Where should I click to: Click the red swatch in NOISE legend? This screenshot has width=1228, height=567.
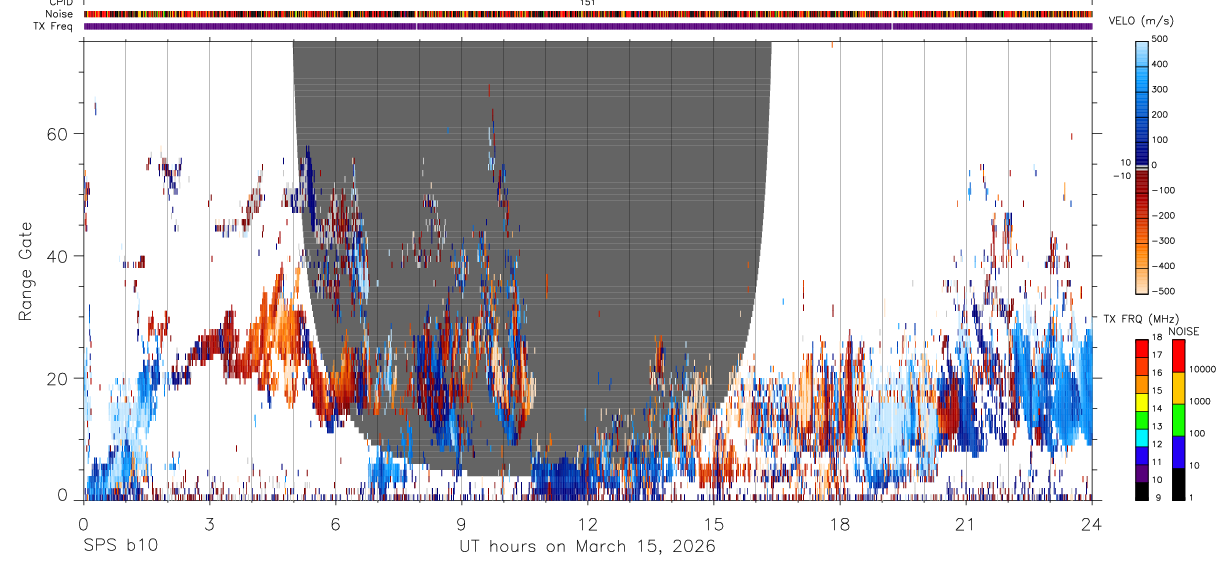point(1178,356)
